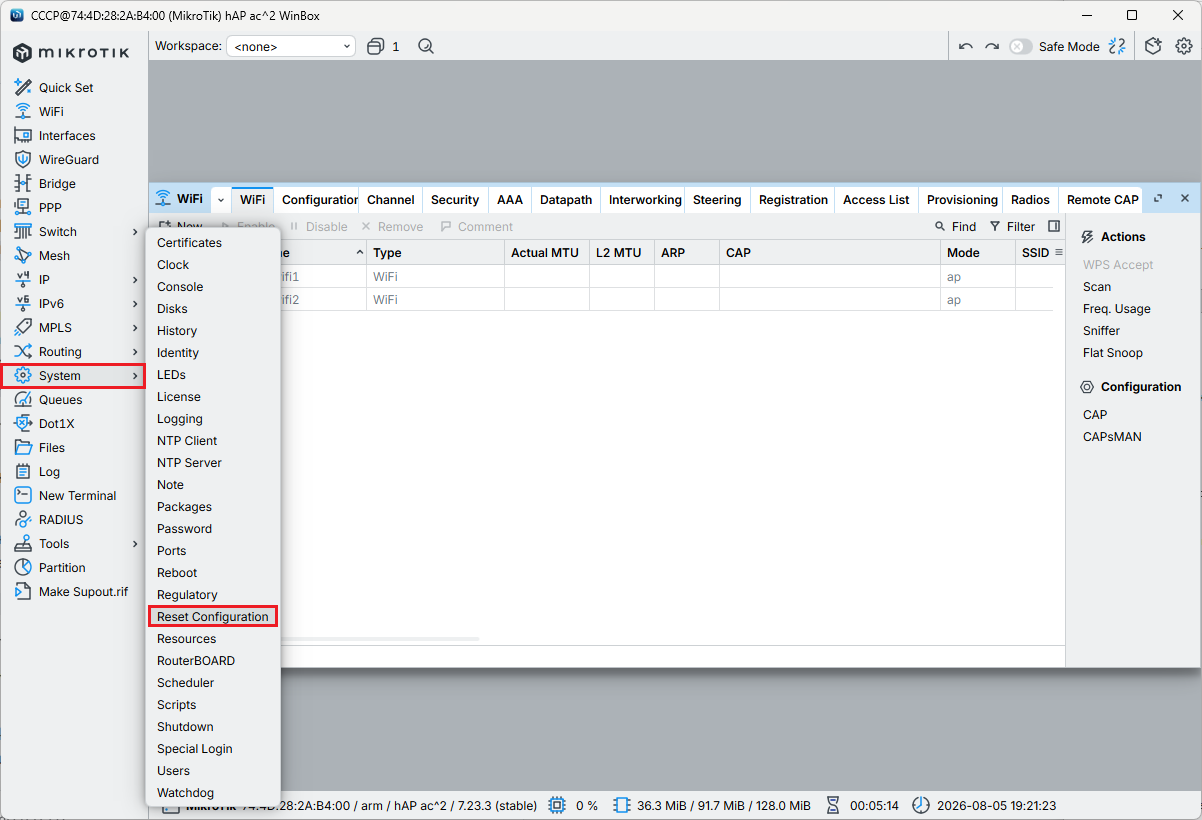Switch to the Access List tab
Viewport: 1202px width, 820px height.
click(876, 200)
